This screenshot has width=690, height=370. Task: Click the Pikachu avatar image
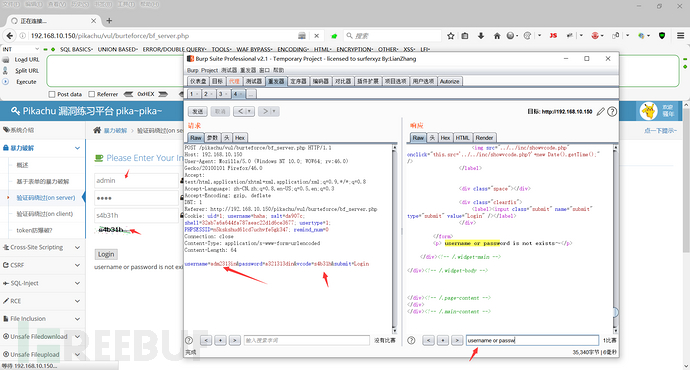click(x=649, y=111)
